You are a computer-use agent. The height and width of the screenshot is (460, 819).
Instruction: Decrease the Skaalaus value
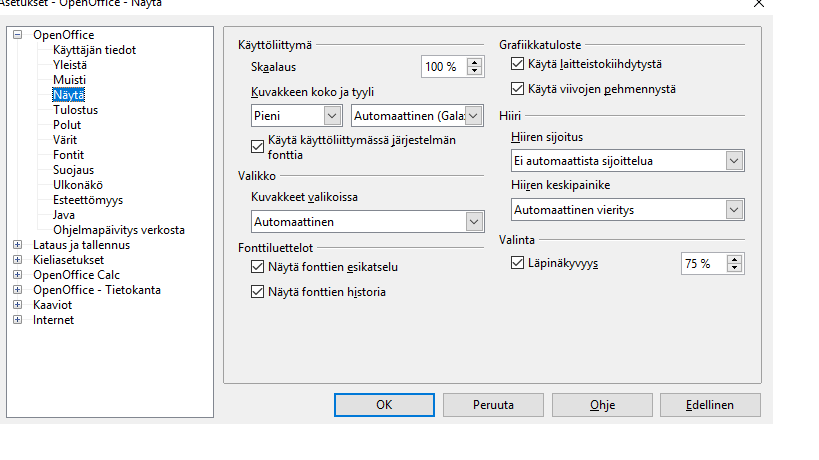point(474,71)
